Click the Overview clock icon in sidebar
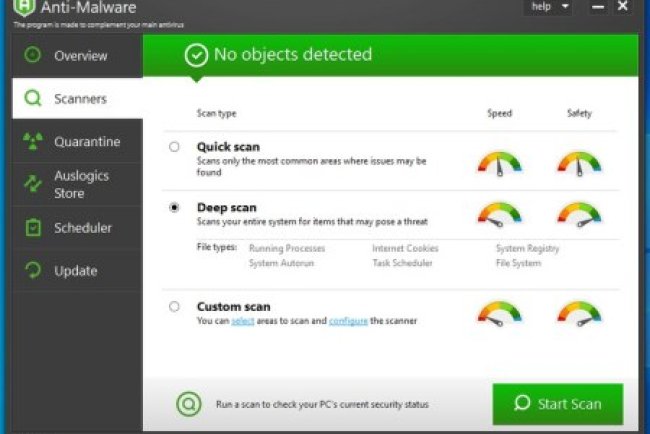 pos(32,55)
